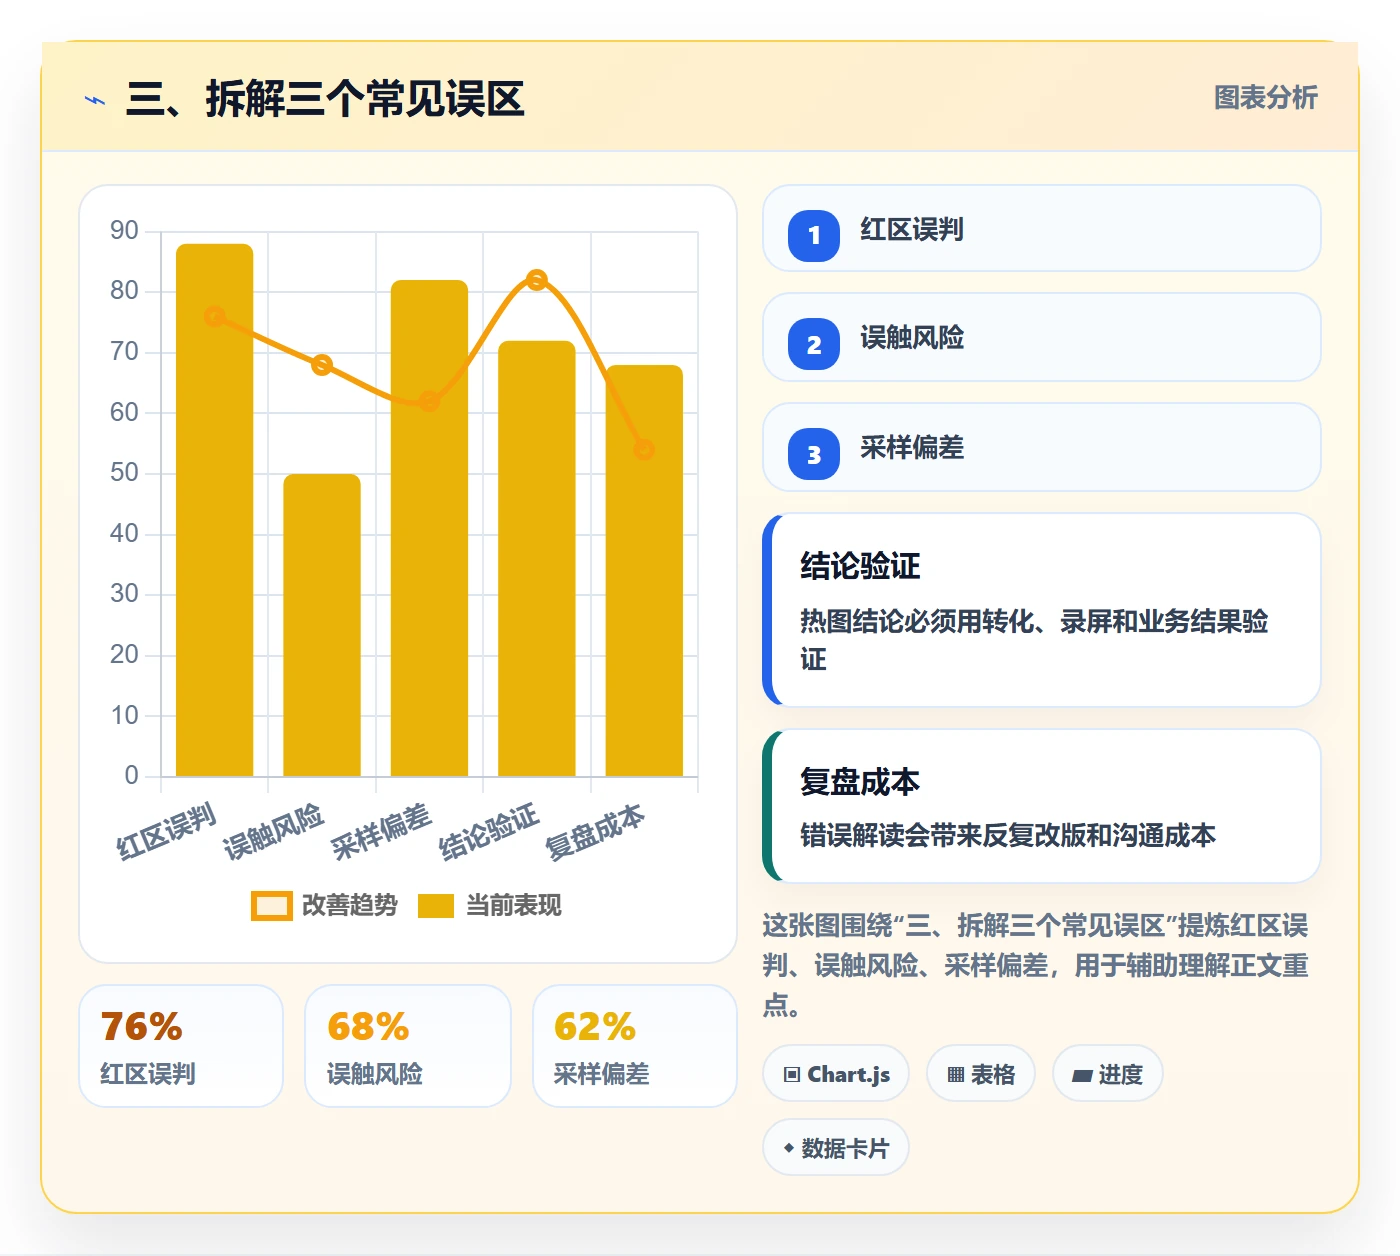Click the 结论验证 bar in the chart

[x=537, y=558]
